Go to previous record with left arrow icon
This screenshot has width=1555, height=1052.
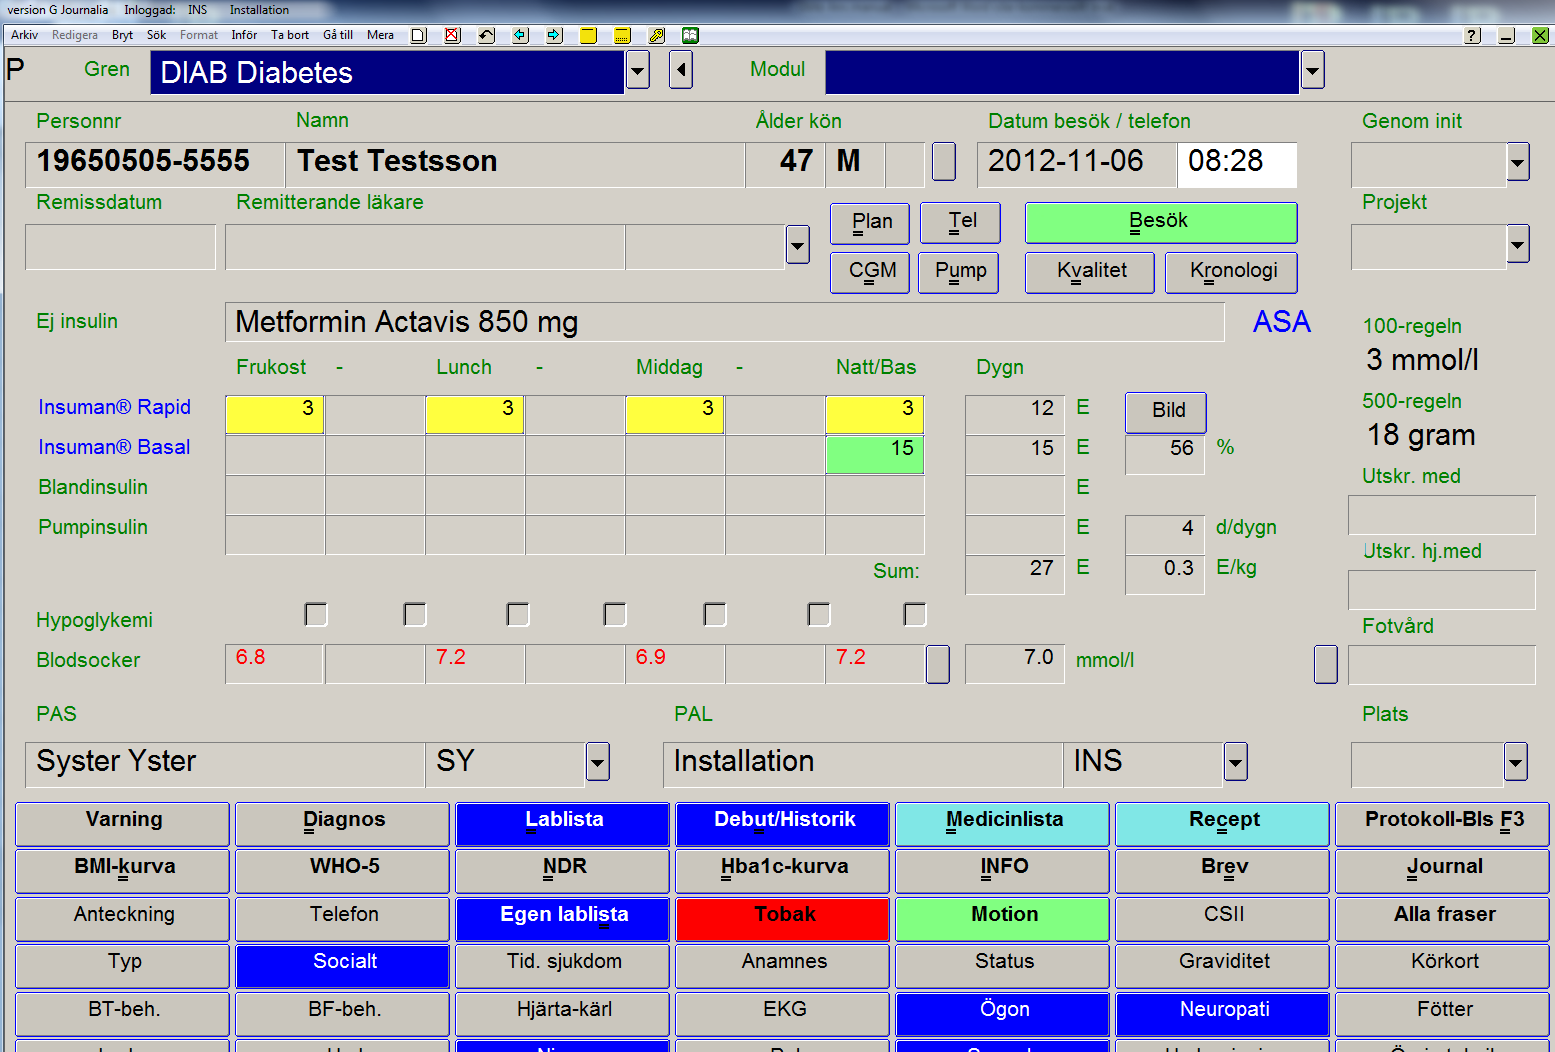(x=520, y=35)
